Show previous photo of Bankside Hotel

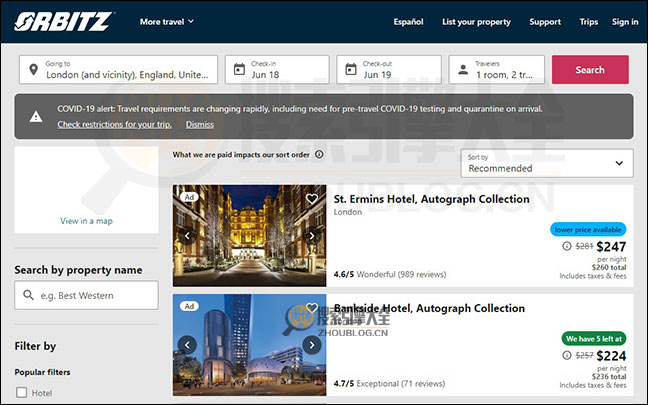[x=186, y=345]
